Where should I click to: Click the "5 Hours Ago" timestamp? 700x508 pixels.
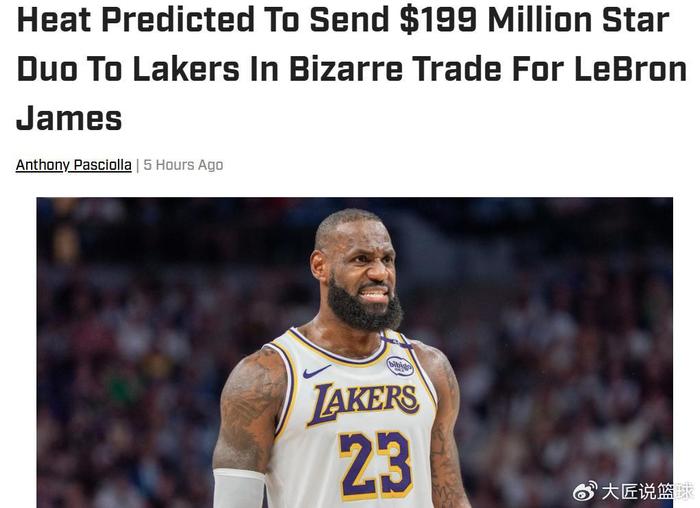(x=183, y=165)
